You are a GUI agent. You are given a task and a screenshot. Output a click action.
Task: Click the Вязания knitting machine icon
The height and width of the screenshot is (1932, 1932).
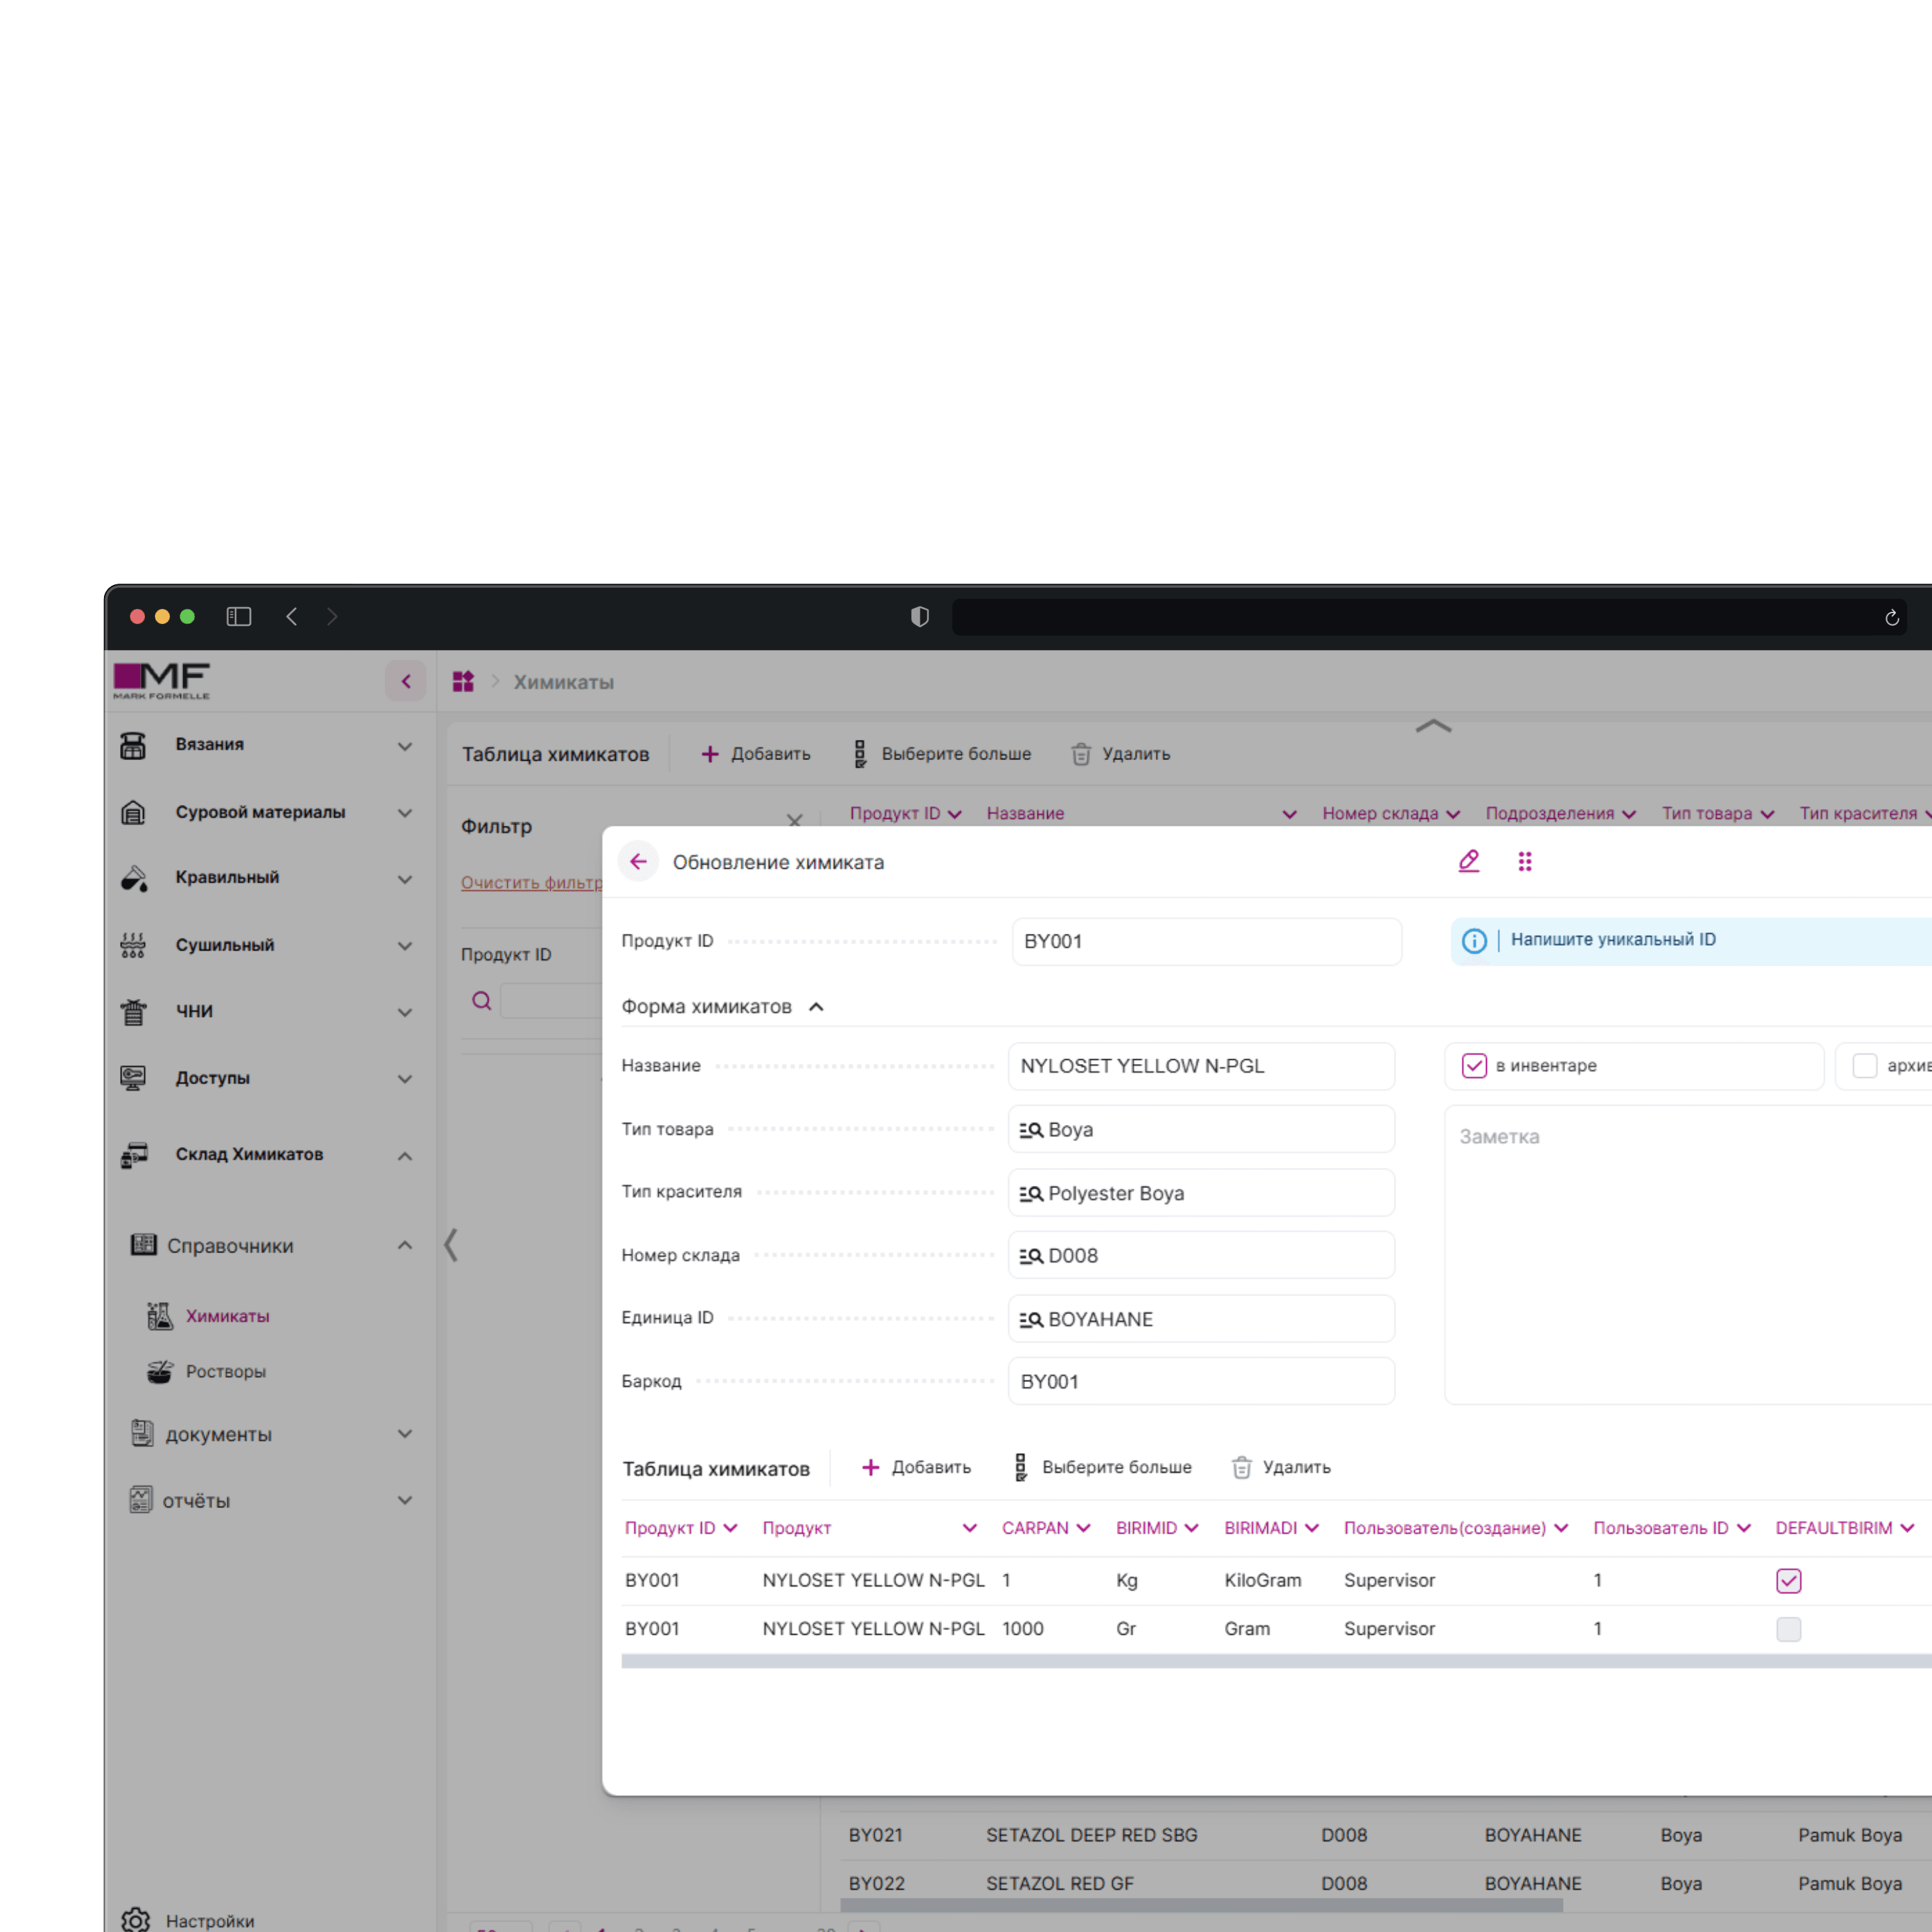(x=133, y=745)
